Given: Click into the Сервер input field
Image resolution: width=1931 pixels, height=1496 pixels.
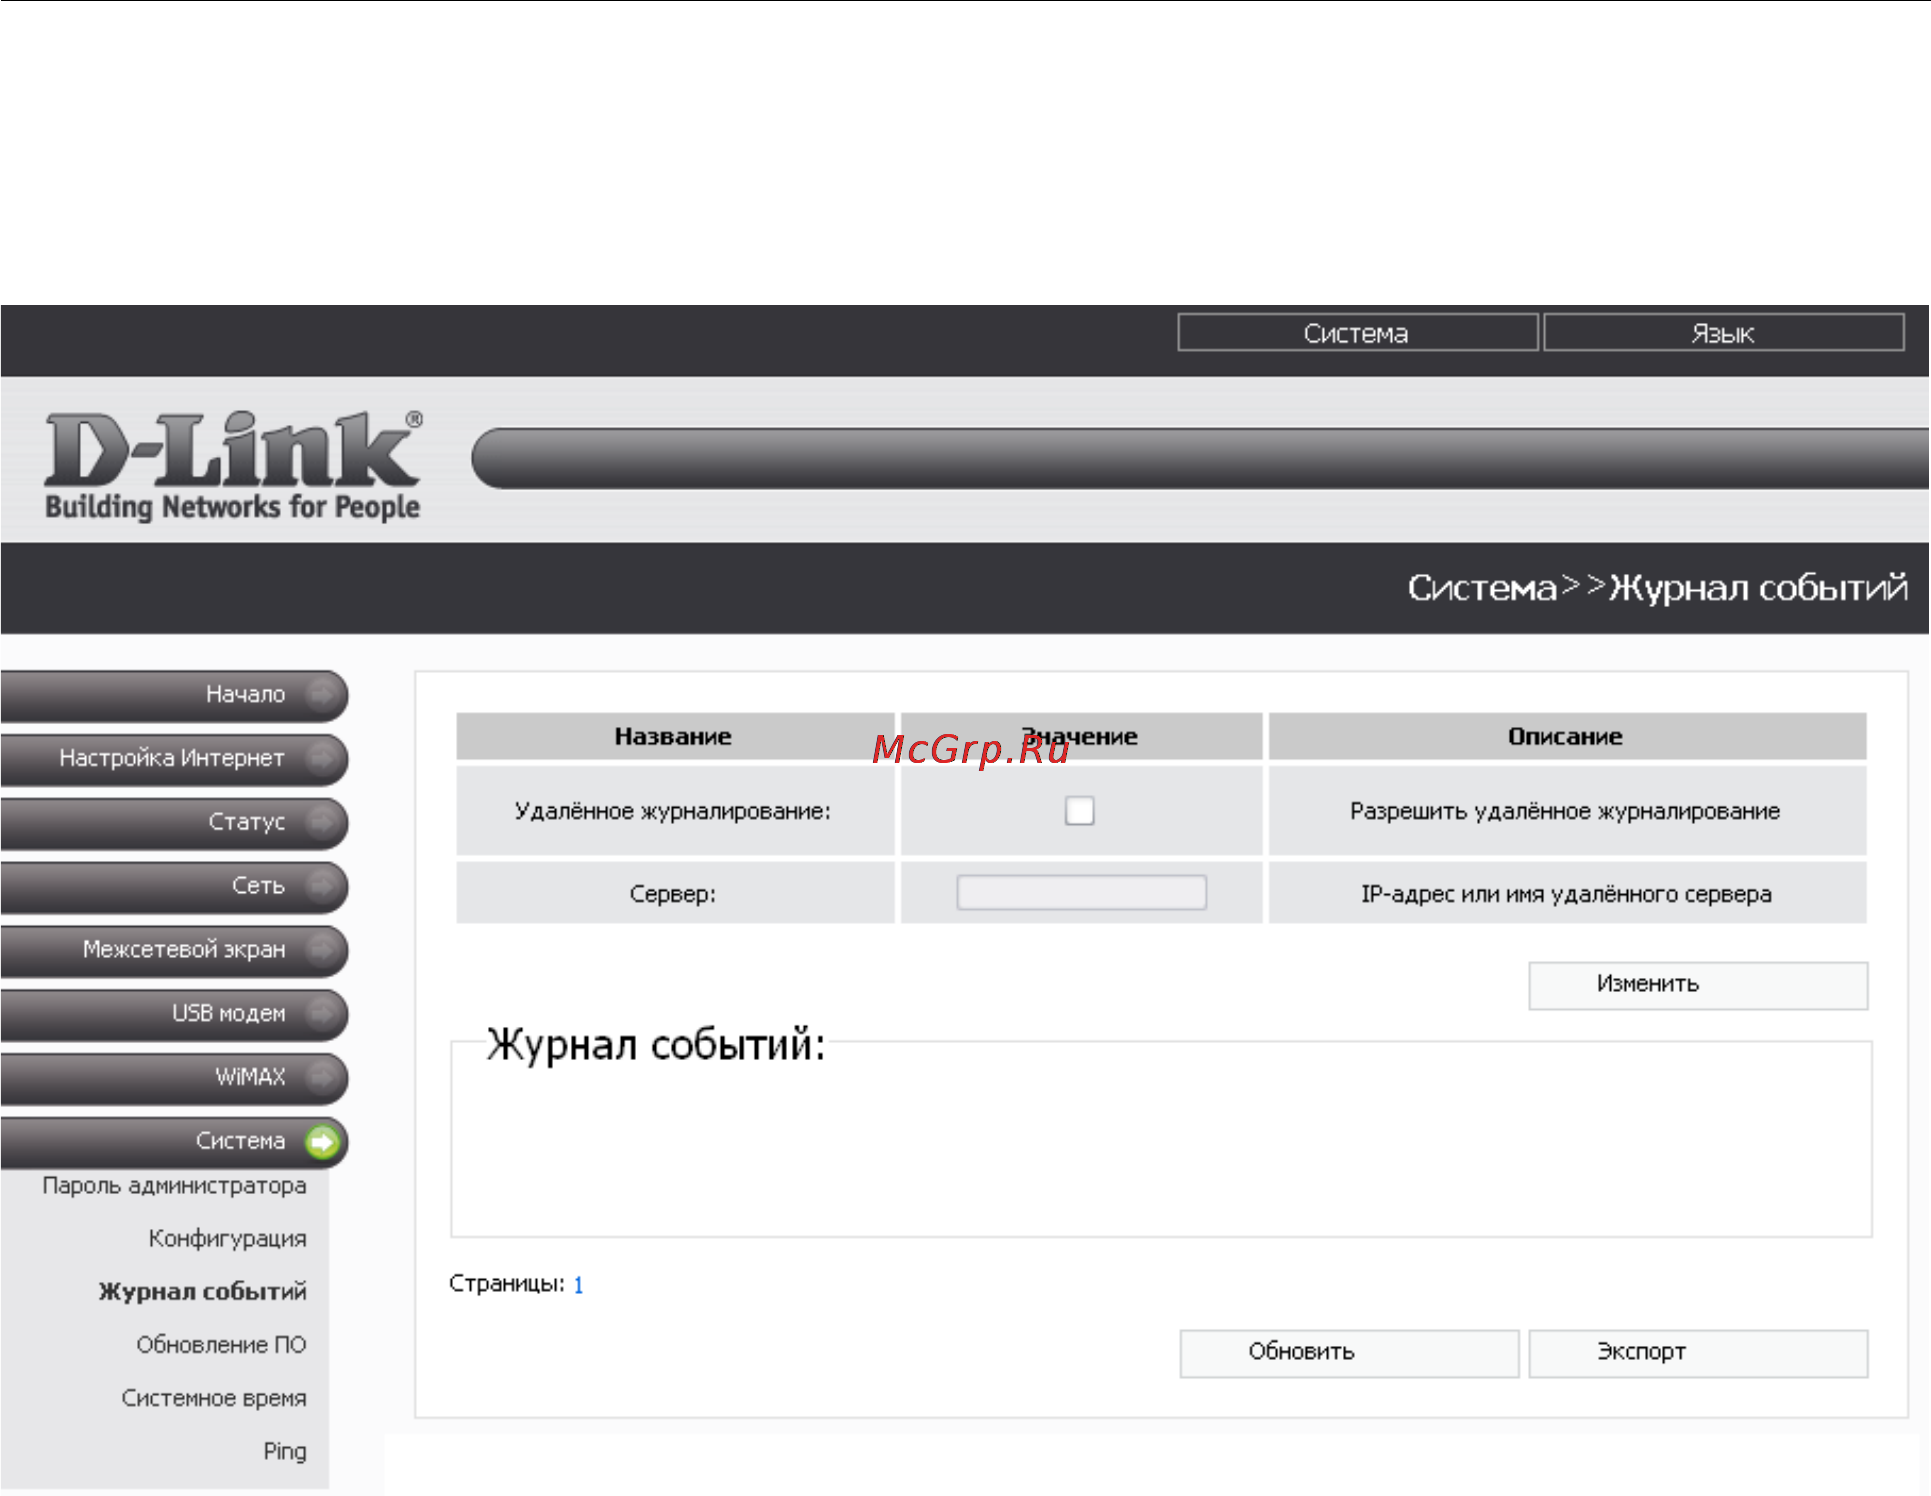Looking at the screenshot, I should [1081, 892].
